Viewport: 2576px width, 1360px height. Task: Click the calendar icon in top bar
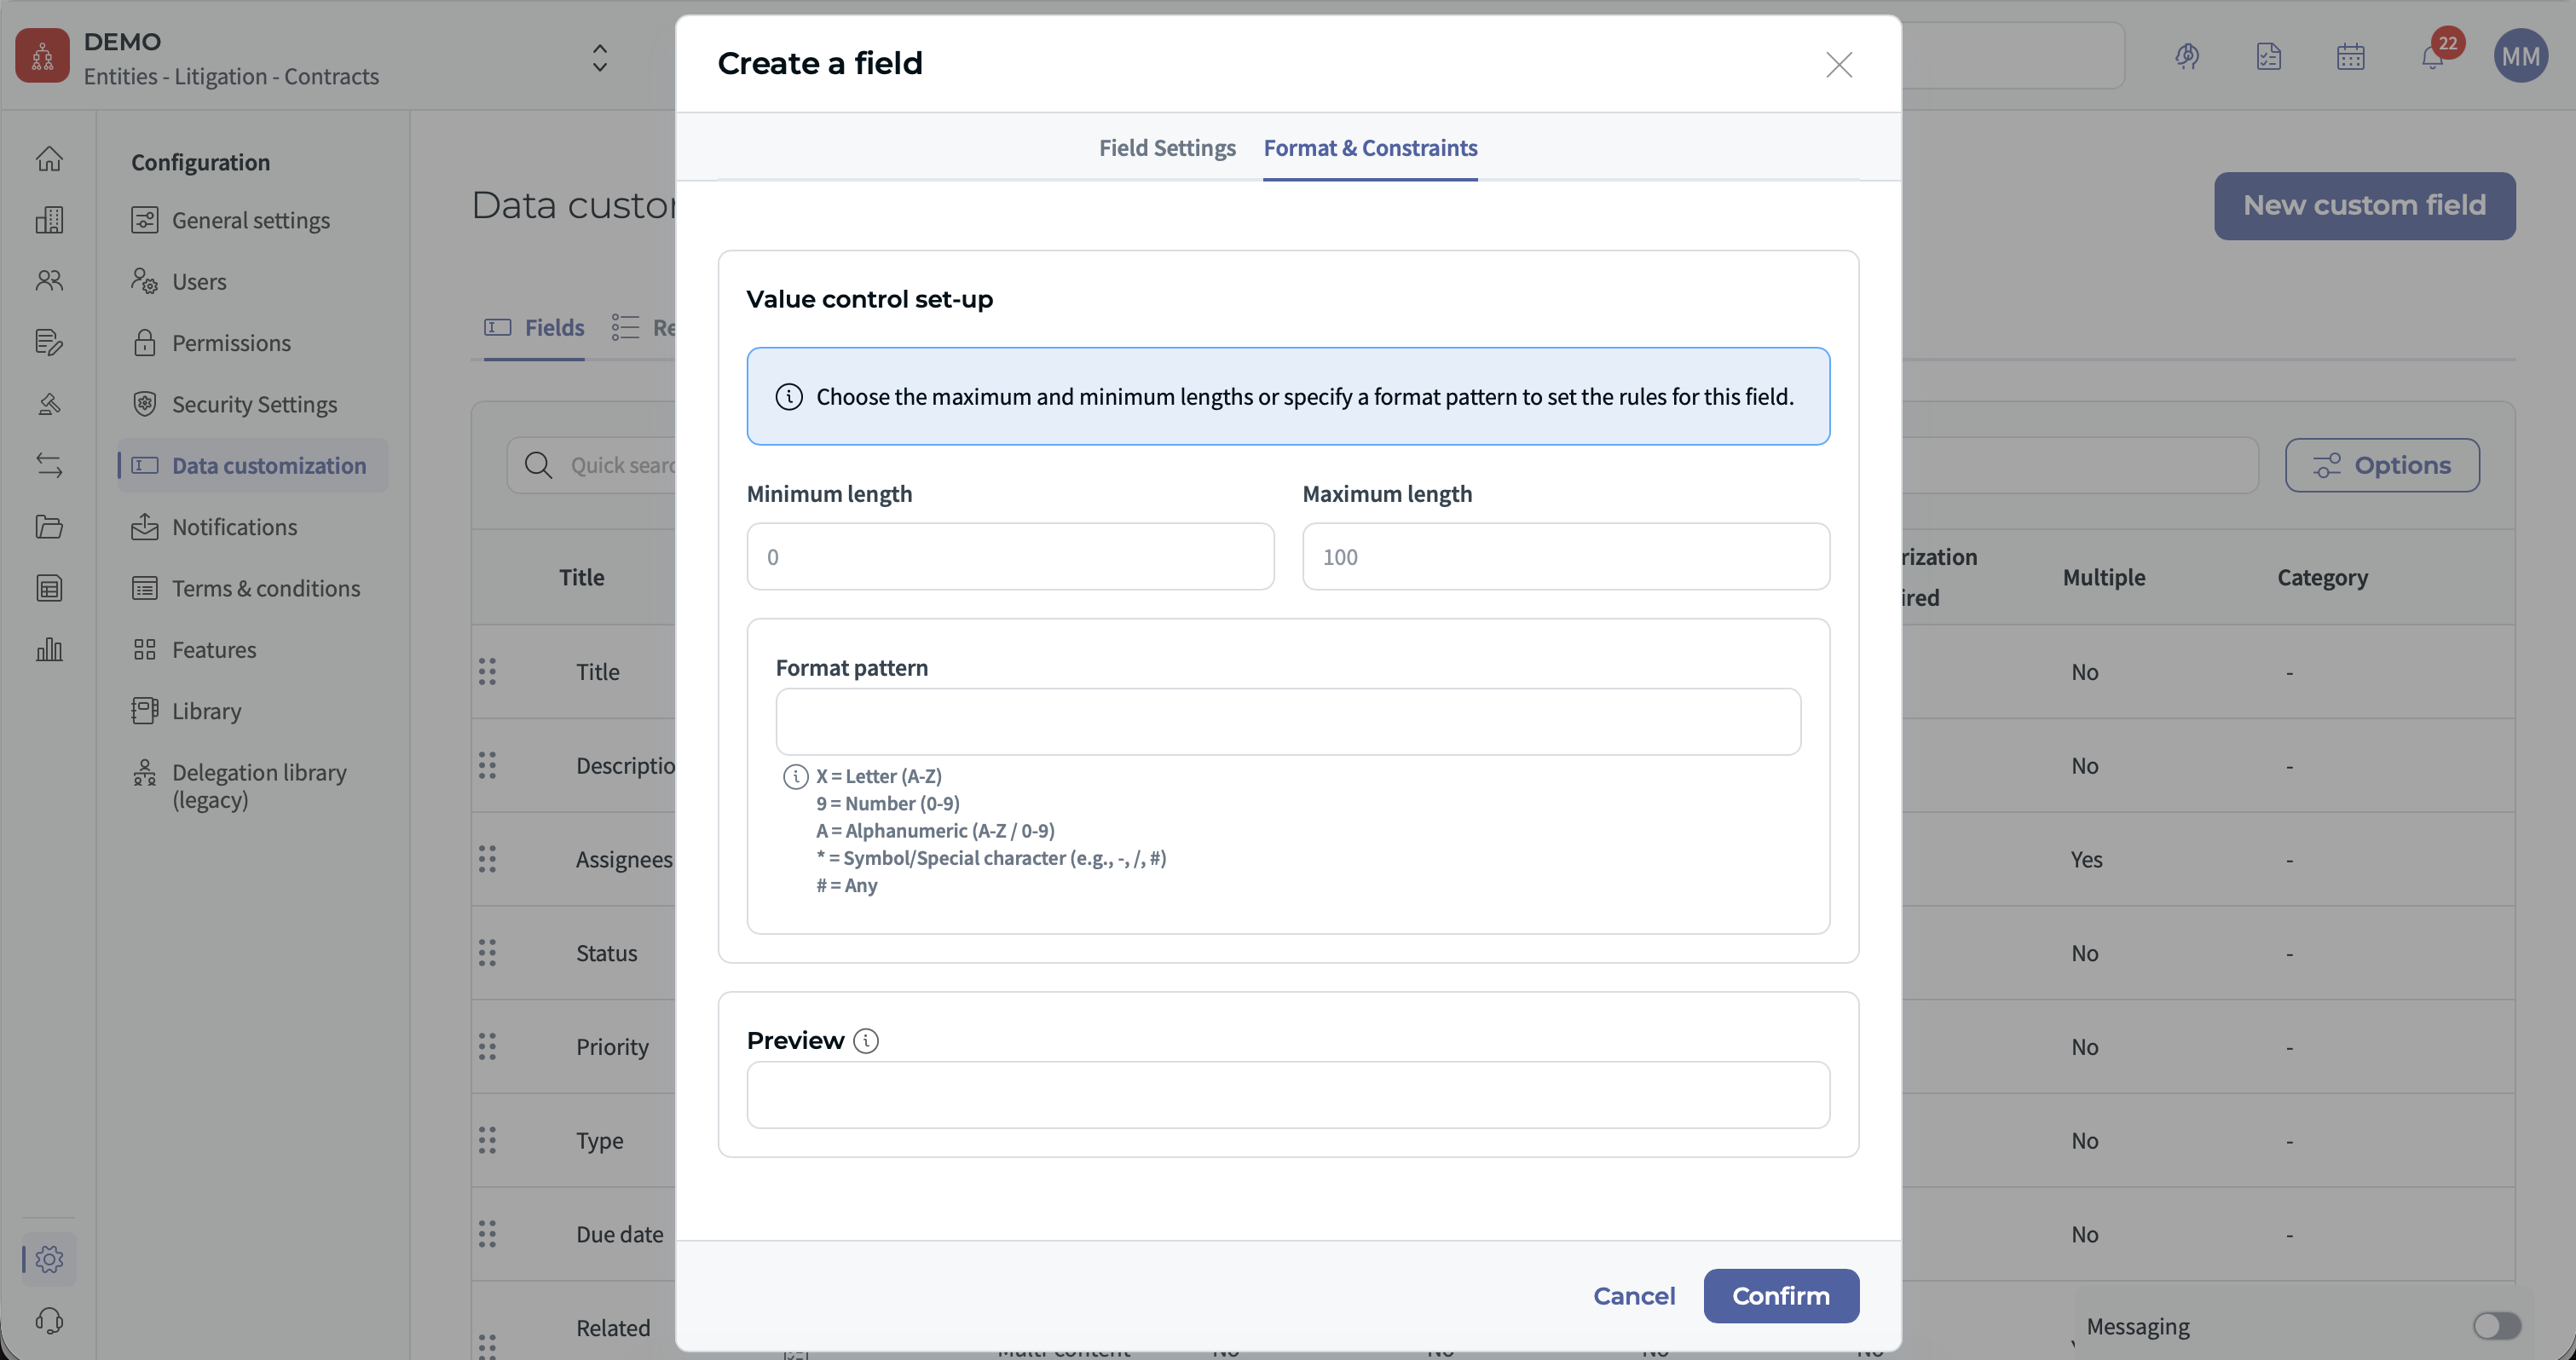click(2350, 57)
